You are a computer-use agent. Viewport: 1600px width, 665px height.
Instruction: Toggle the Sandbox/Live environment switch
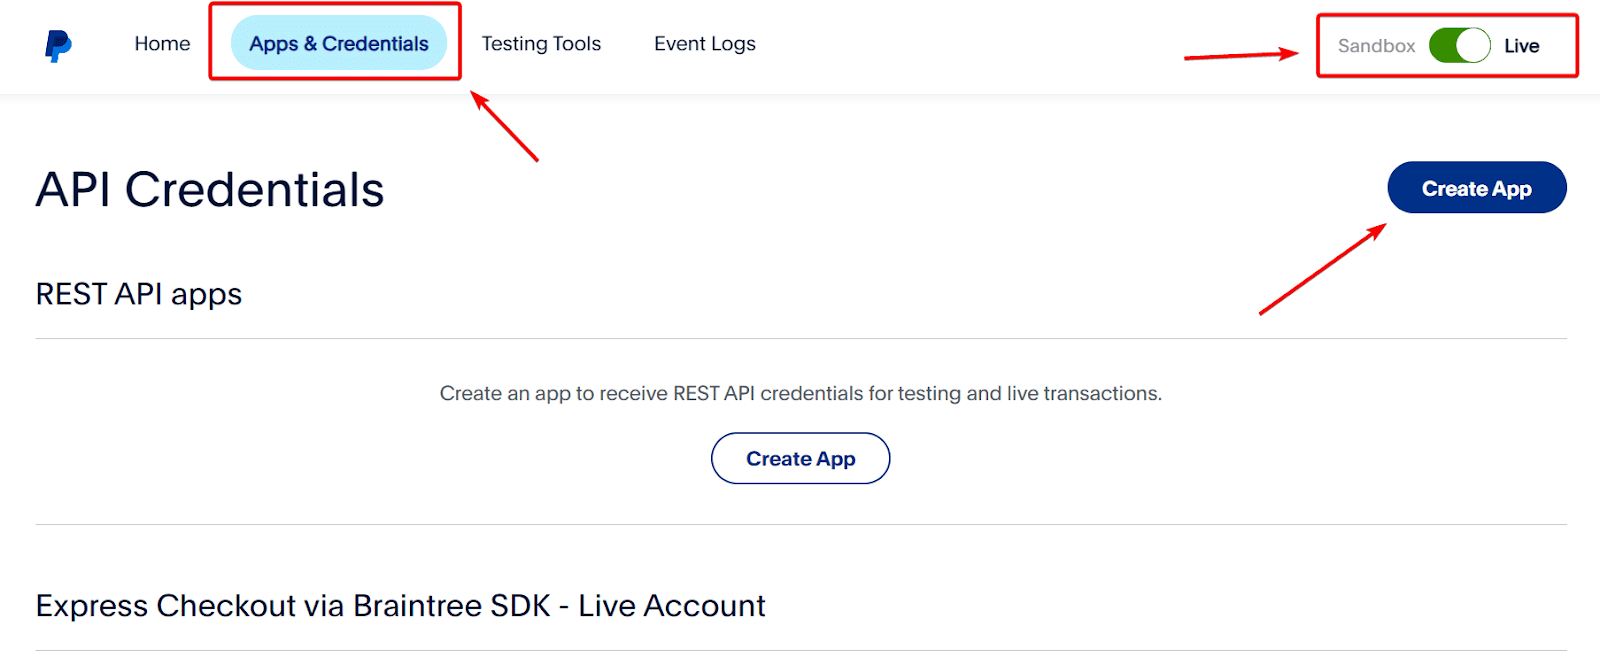[1459, 46]
